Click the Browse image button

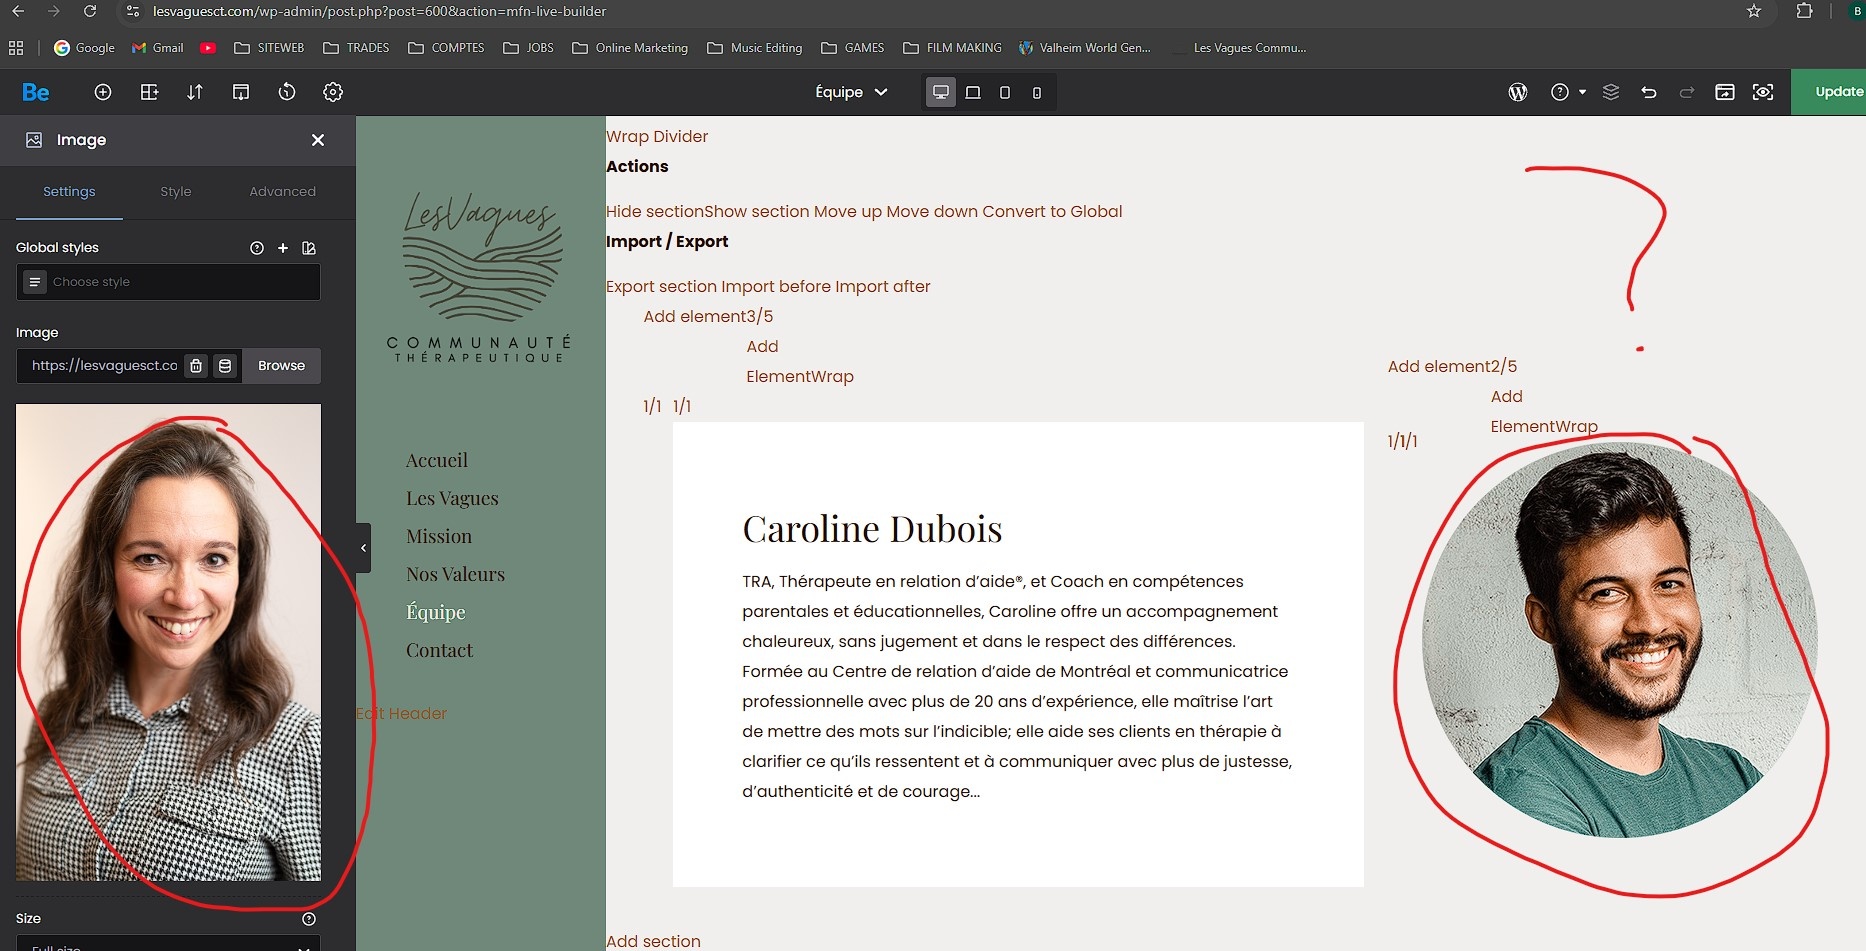281,366
